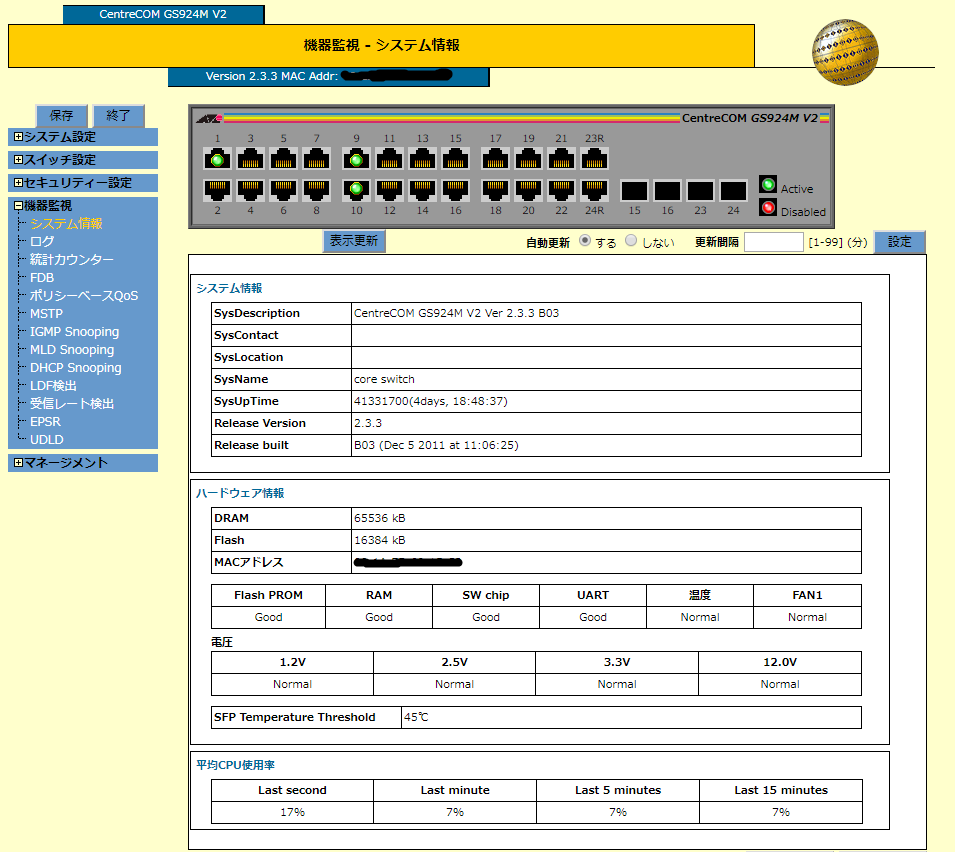Screen dimensions: 955x852
Task: Click port 2 jack icon
Action: (217, 190)
